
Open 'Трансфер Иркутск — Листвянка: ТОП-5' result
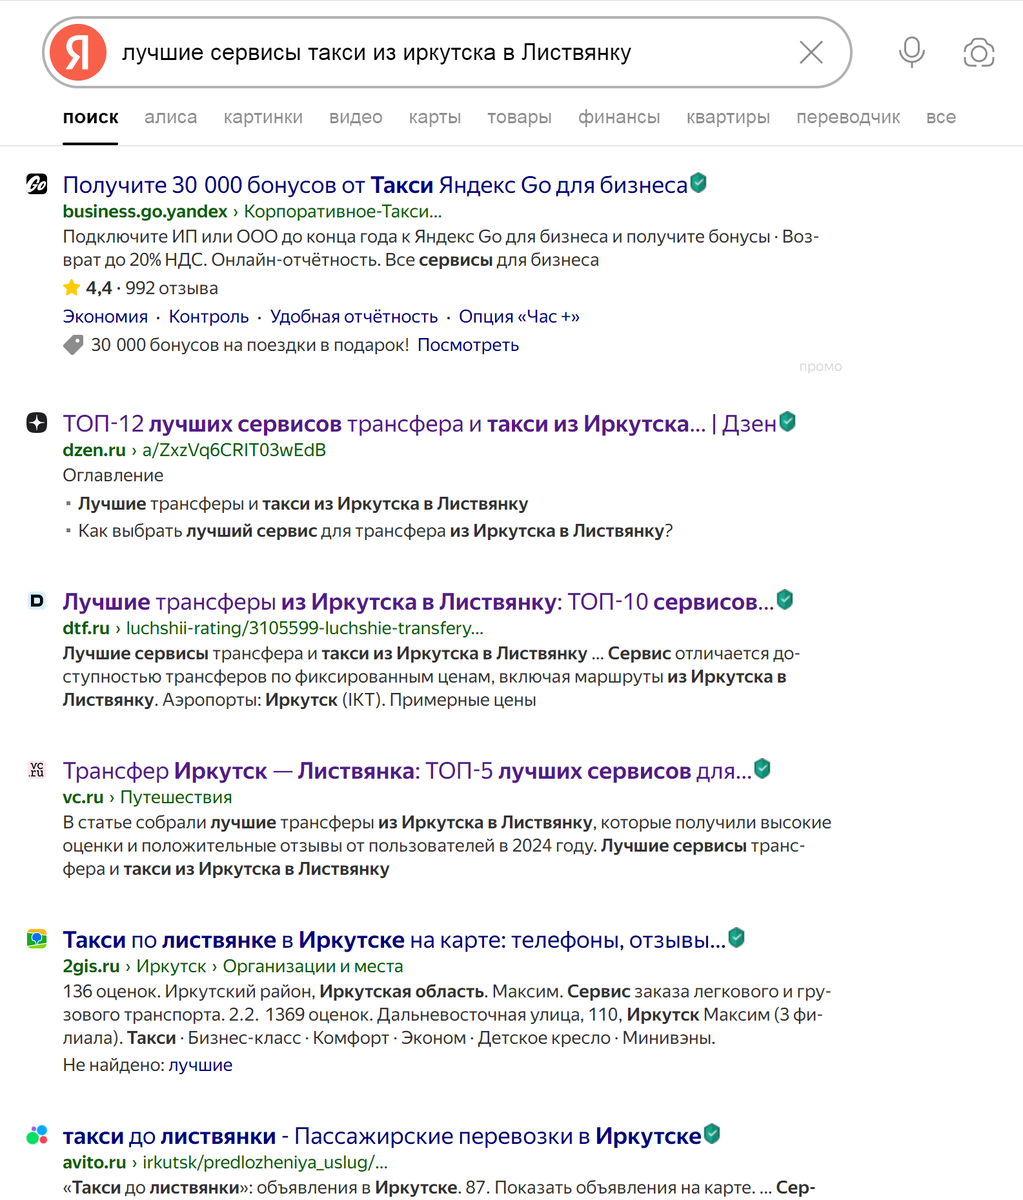407,771
